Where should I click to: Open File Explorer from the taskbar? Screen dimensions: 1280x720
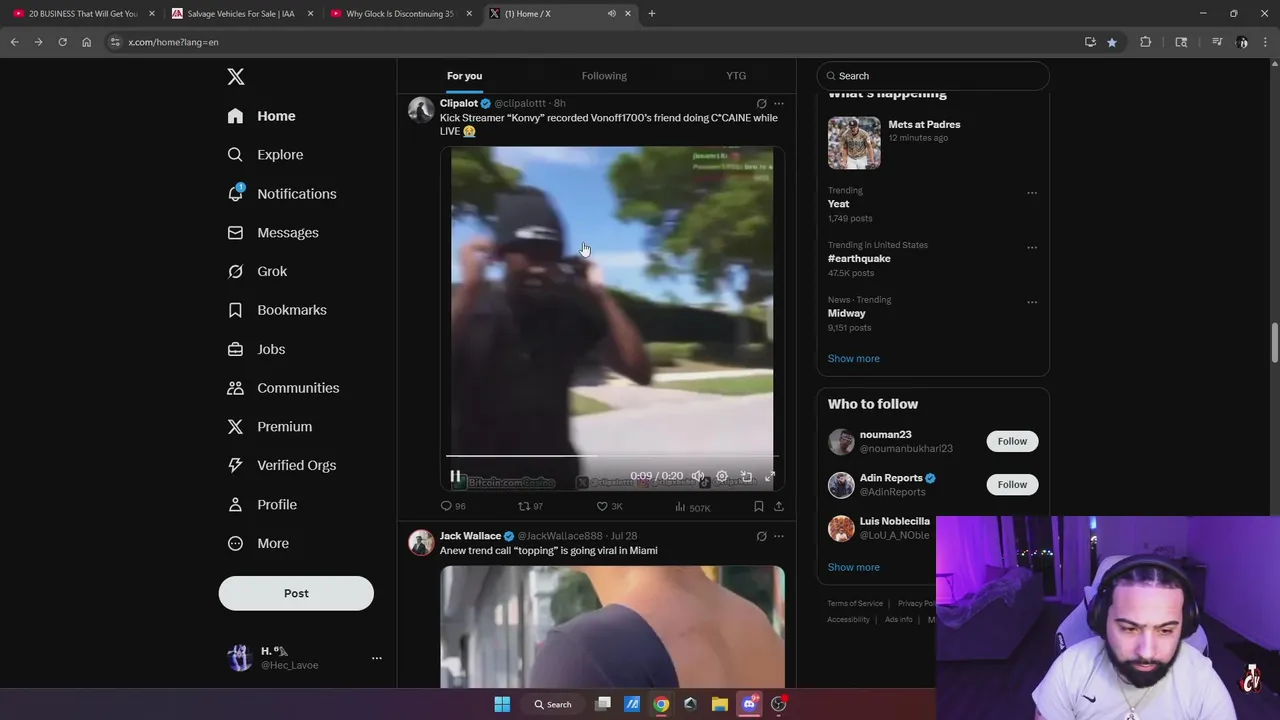719,704
